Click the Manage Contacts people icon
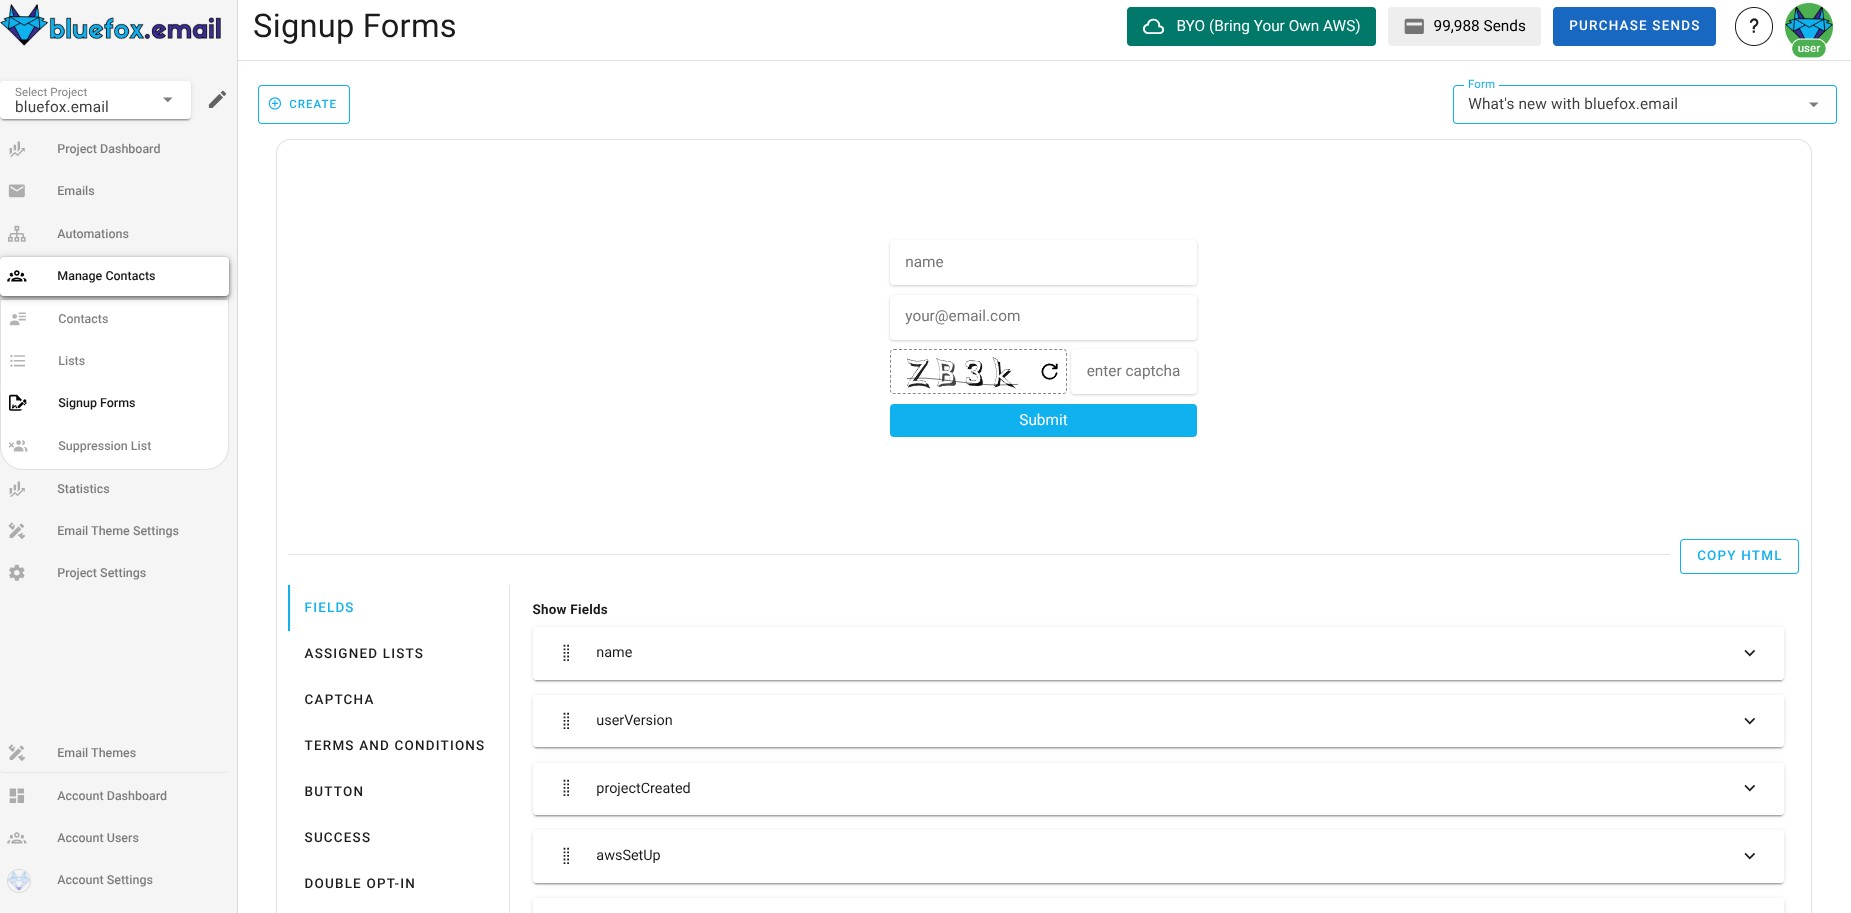 point(18,275)
